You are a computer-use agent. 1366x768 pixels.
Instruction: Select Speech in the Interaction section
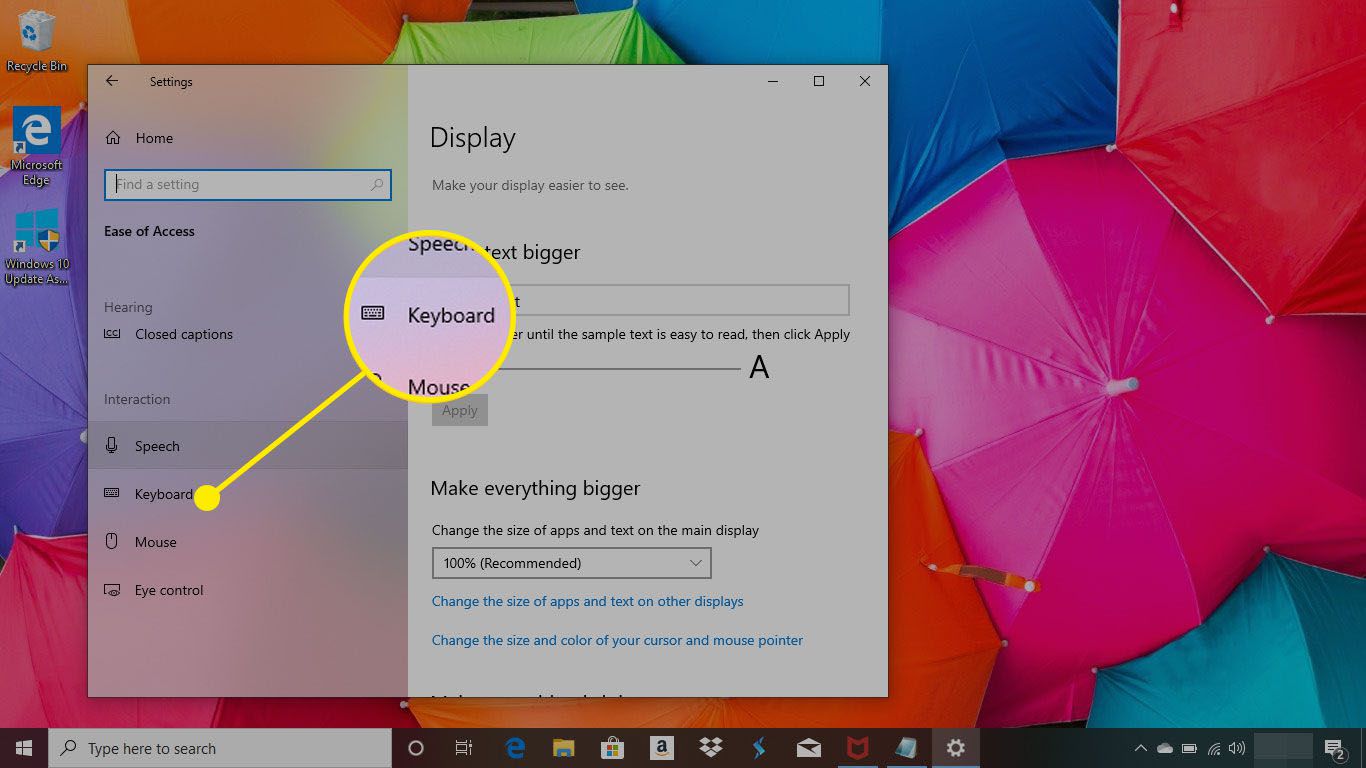click(247, 446)
